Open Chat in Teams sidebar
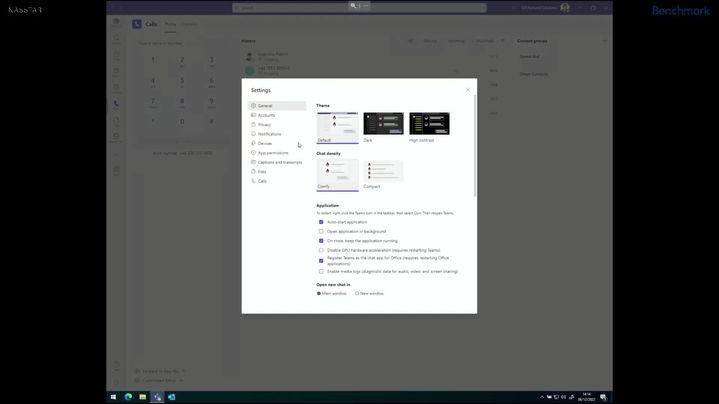The image size is (719, 404). point(116,55)
